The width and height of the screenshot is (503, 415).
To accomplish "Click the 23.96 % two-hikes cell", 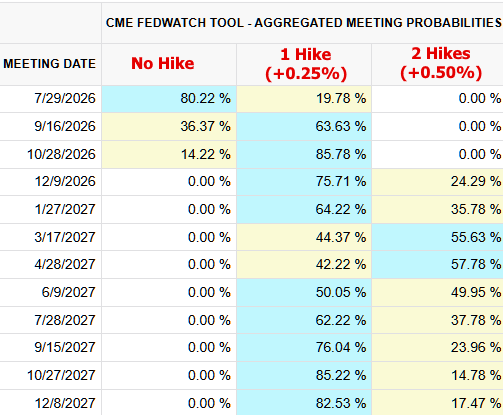I will (x=438, y=348).
